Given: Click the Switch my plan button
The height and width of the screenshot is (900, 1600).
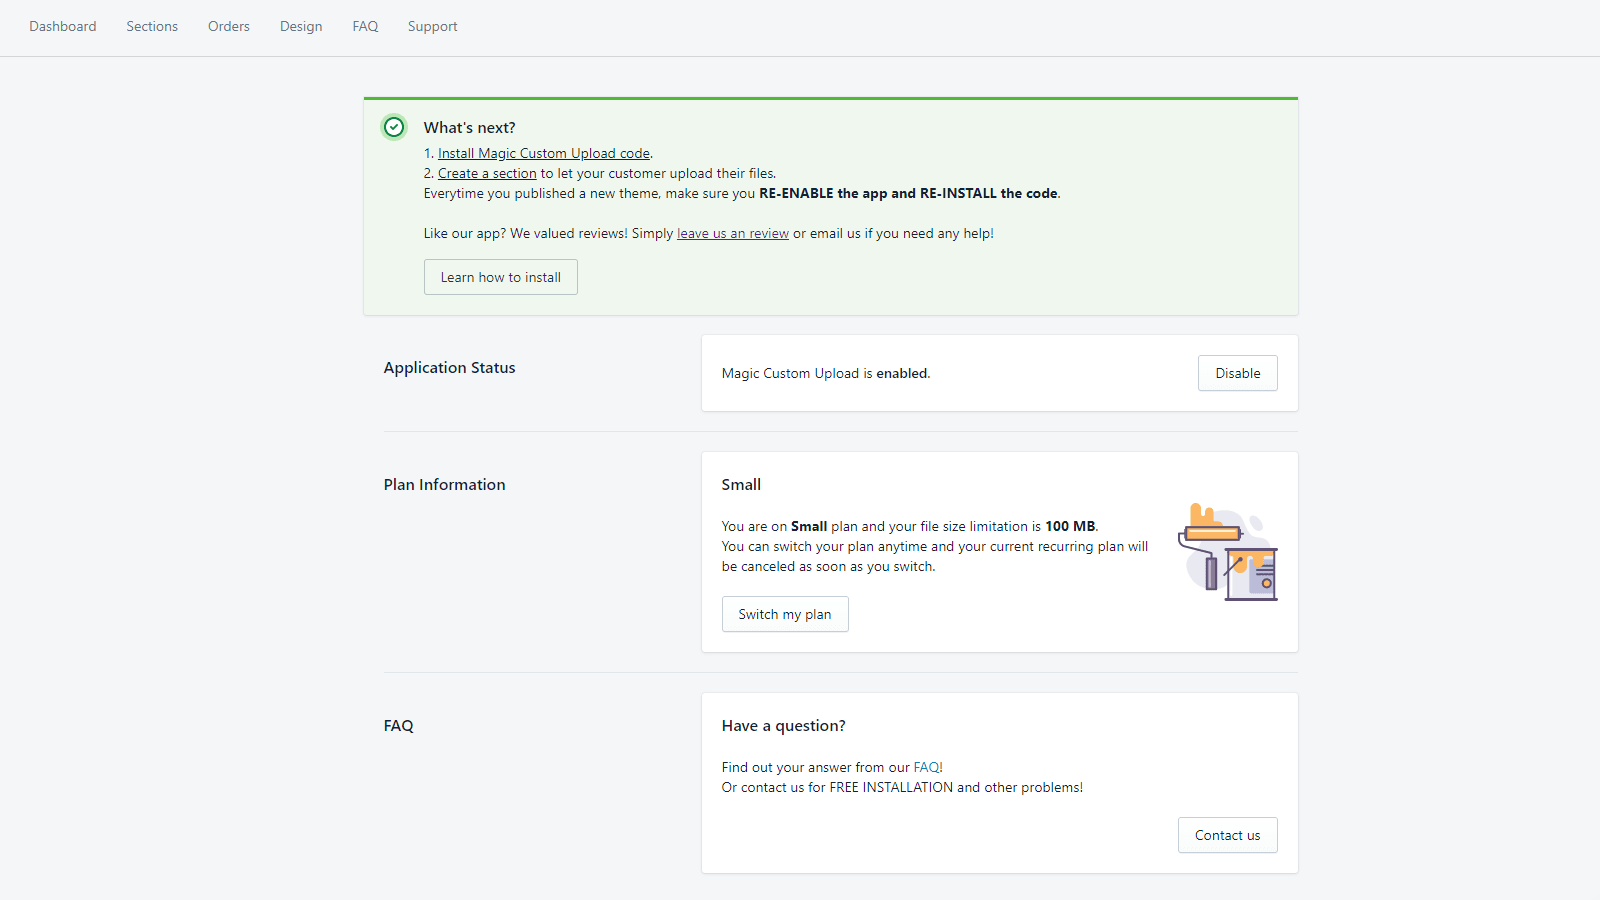Looking at the screenshot, I should coord(785,614).
